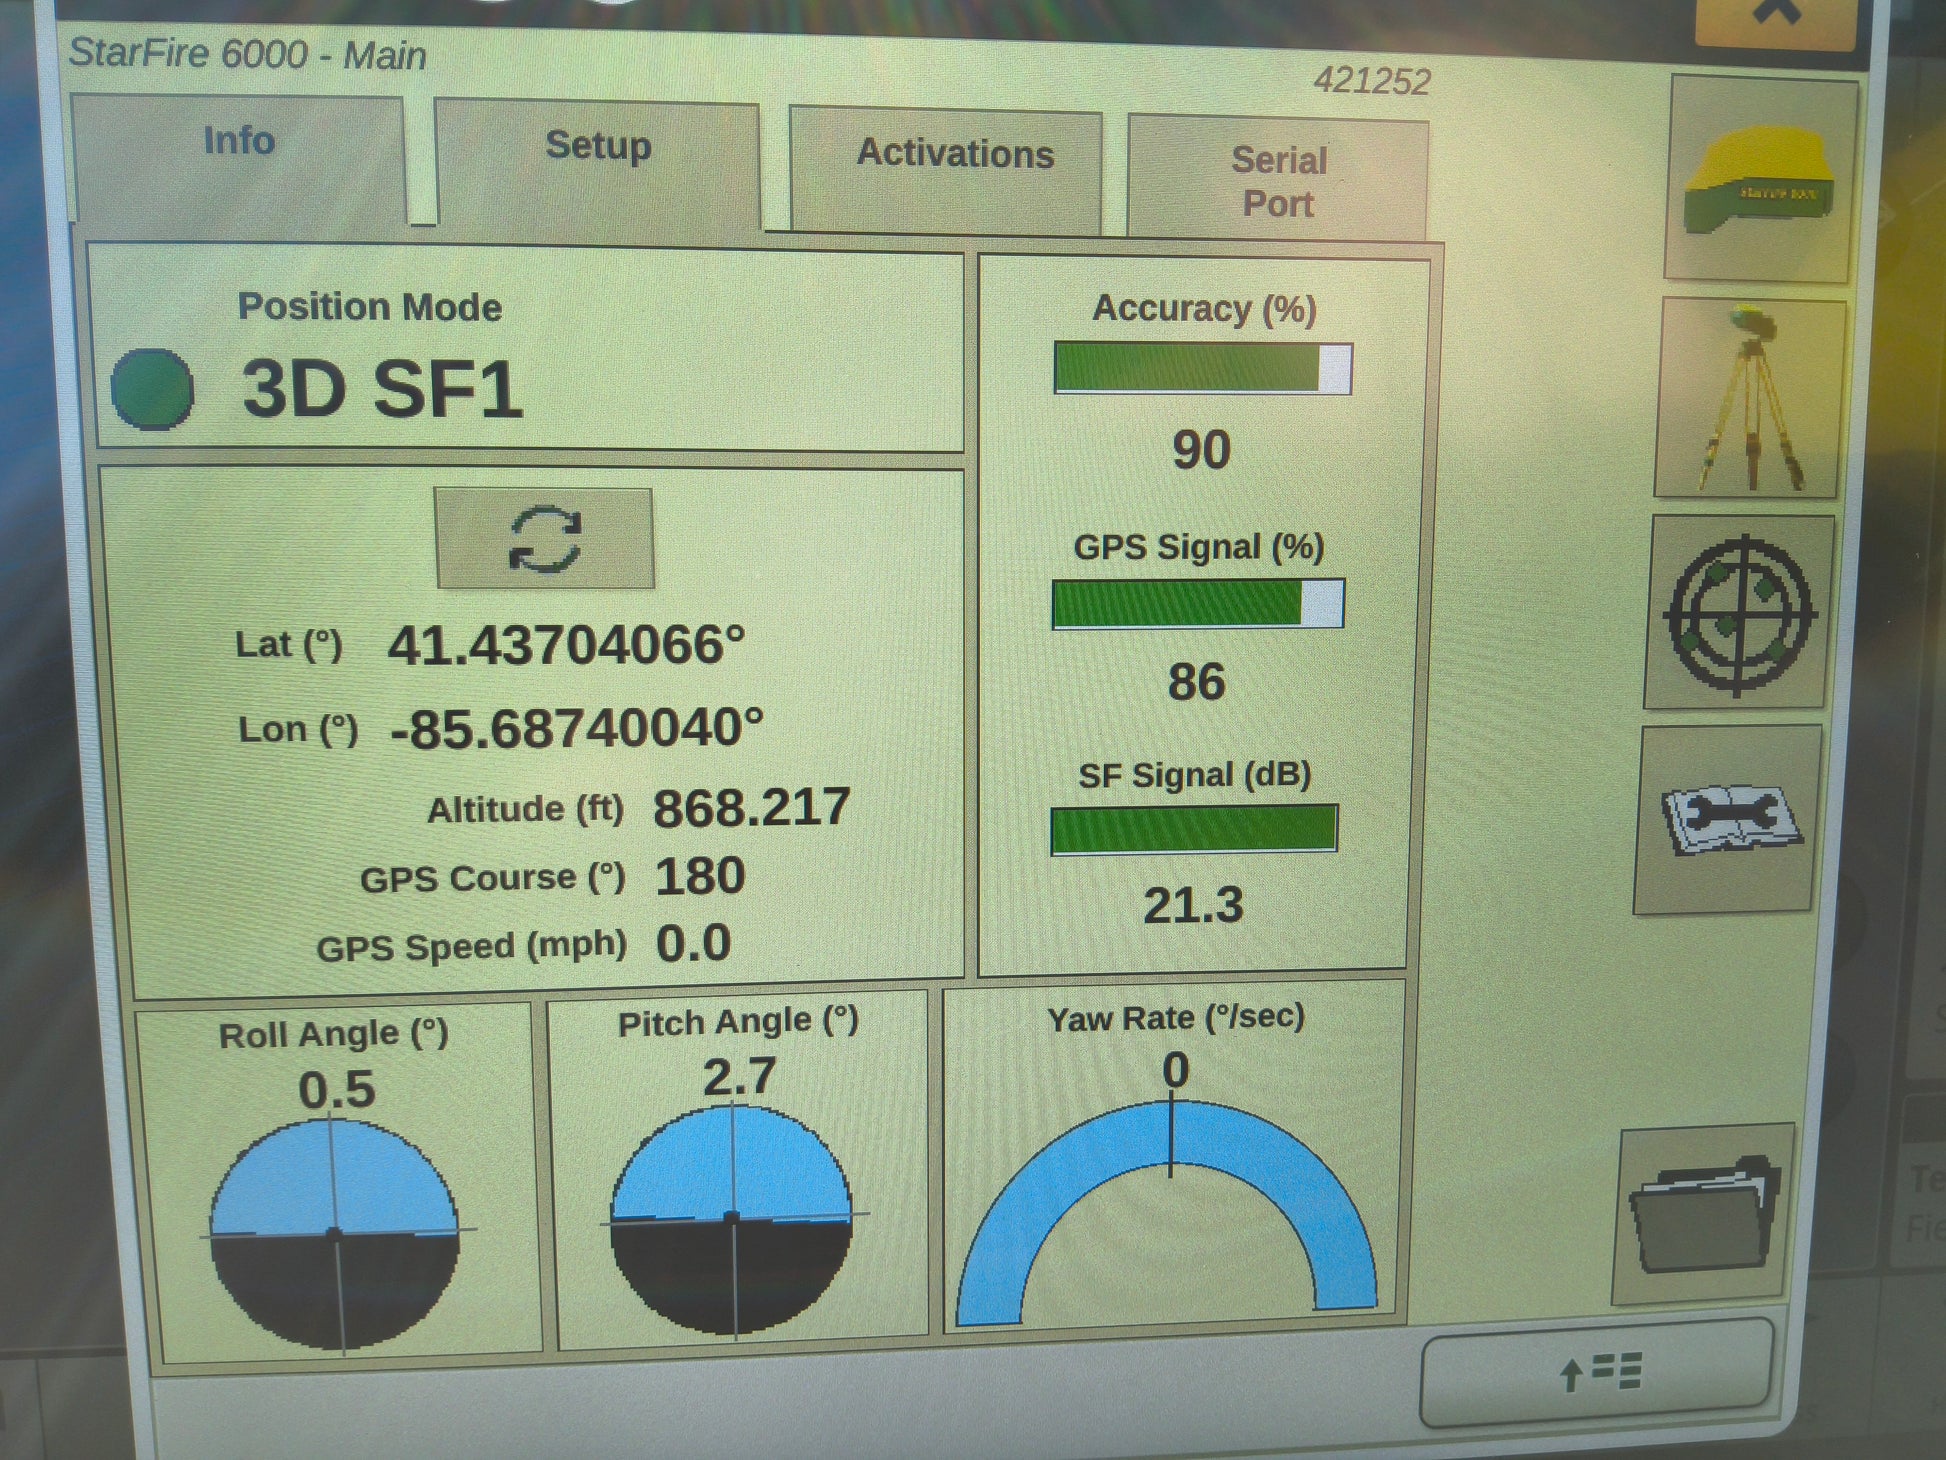Click the SF Signal dB bar
The height and width of the screenshot is (1460, 1946).
[1193, 829]
